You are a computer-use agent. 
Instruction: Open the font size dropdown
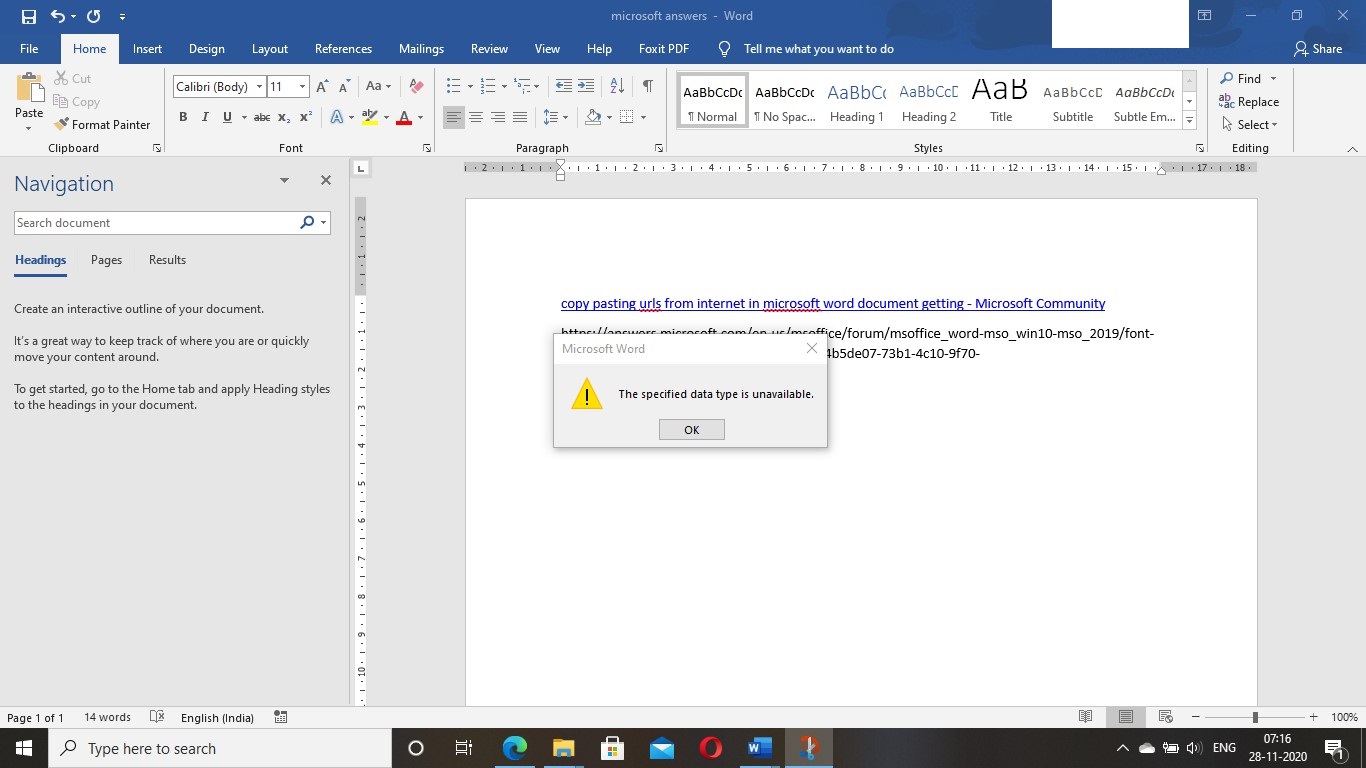click(x=302, y=87)
